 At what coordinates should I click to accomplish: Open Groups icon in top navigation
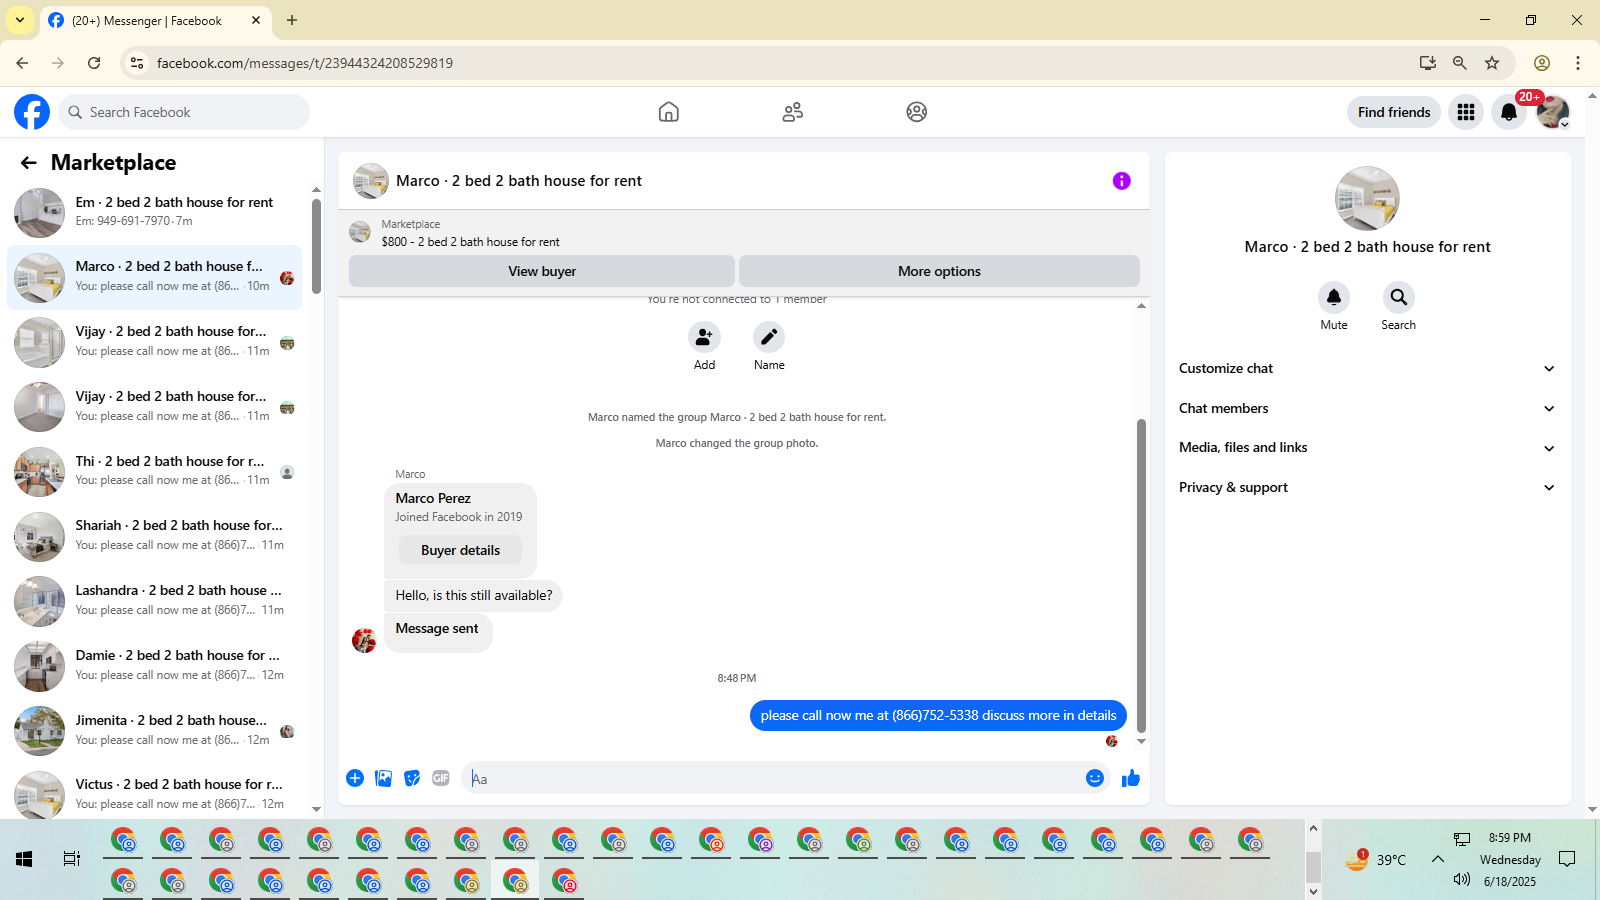click(x=917, y=112)
